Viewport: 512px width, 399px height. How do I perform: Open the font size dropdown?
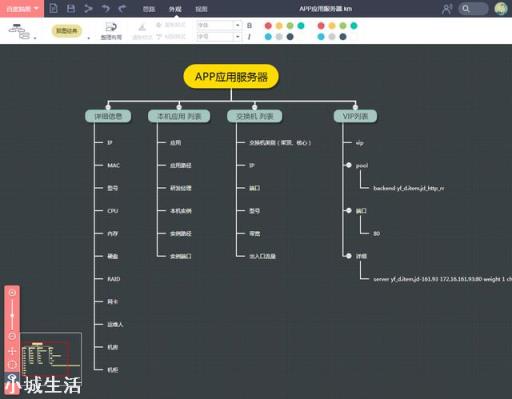[x=219, y=36]
